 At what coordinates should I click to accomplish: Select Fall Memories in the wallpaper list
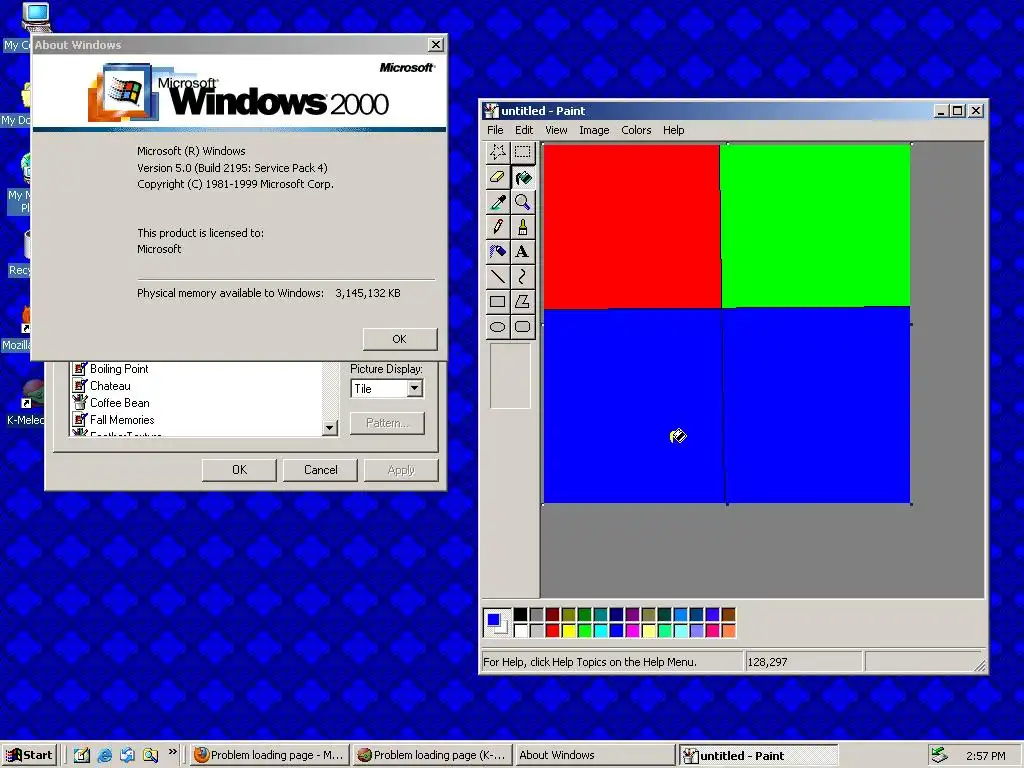tap(114, 420)
